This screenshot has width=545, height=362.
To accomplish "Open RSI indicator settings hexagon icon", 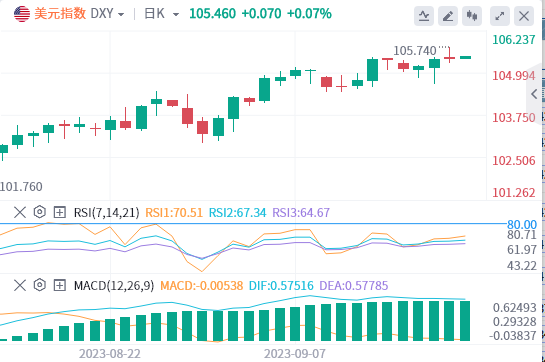I will pyautogui.click(x=40, y=212).
